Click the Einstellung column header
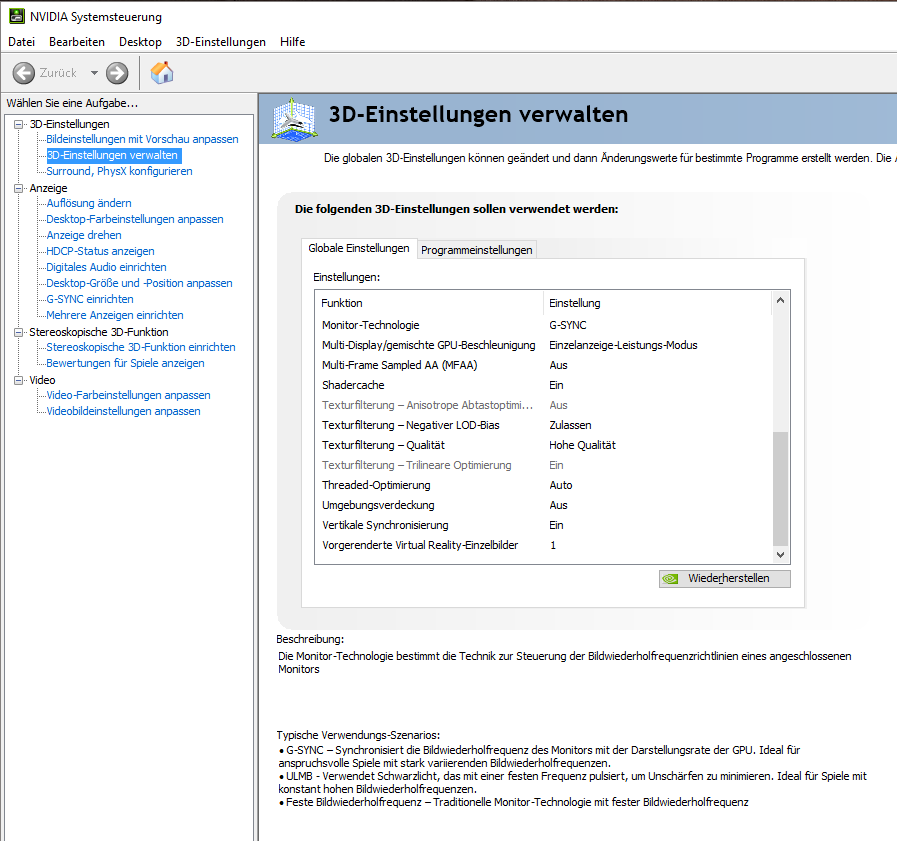The width and height of the screenshot is (897, 841). click(658, 303)
